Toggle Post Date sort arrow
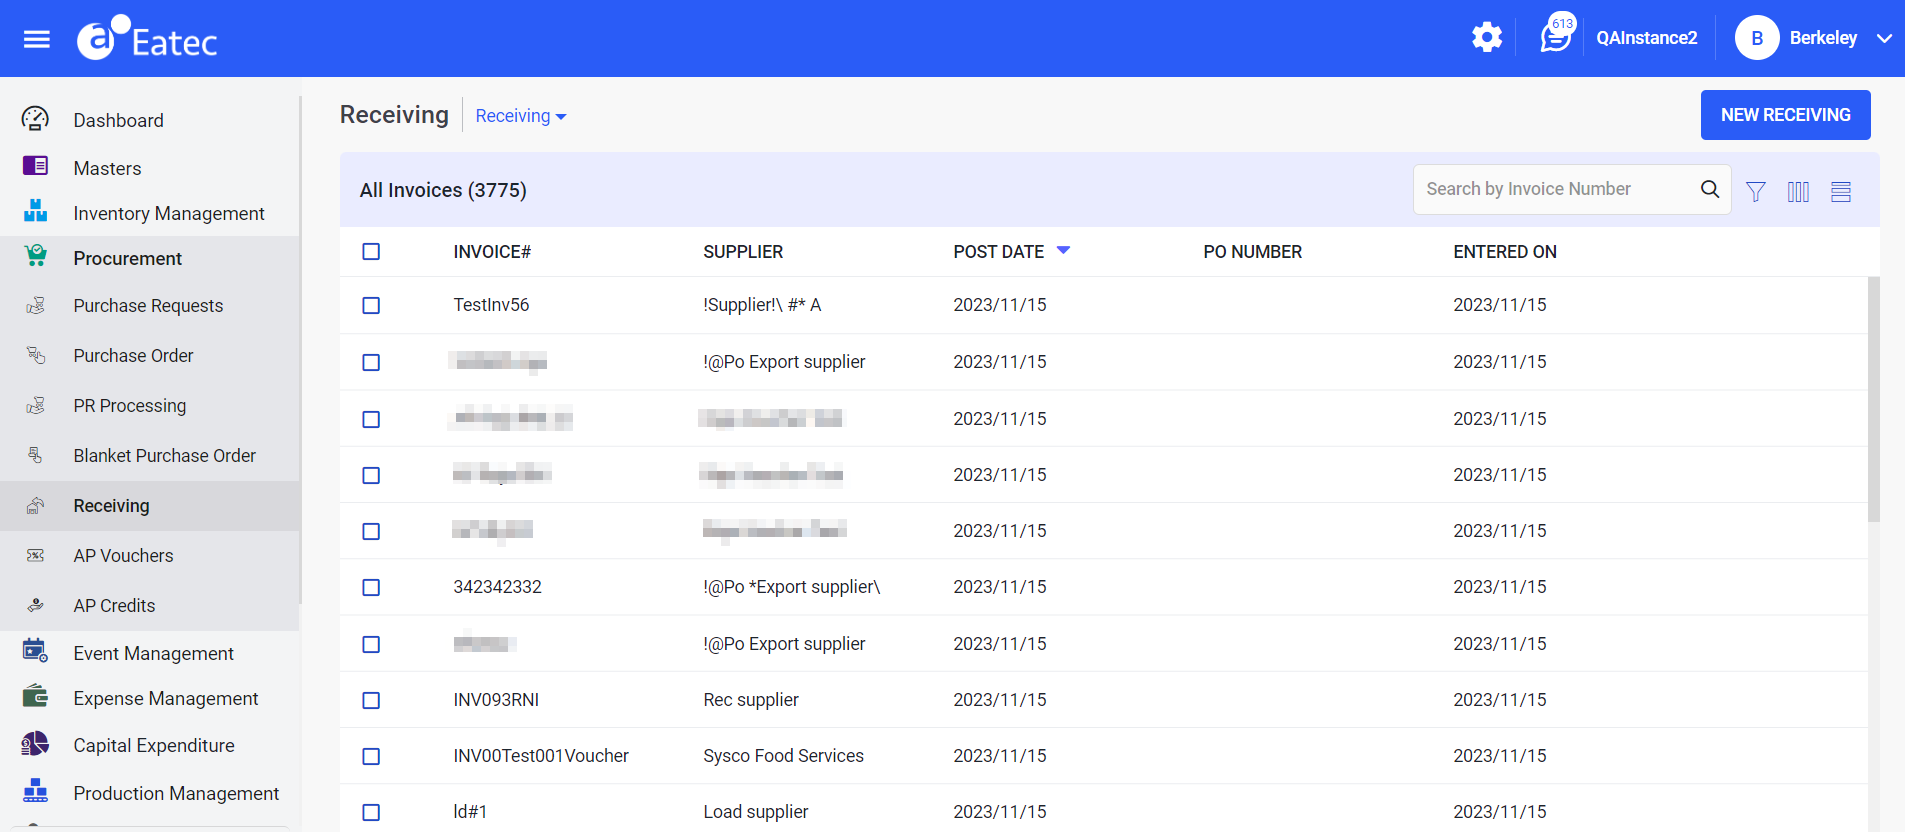 (x=1063, y=251)
